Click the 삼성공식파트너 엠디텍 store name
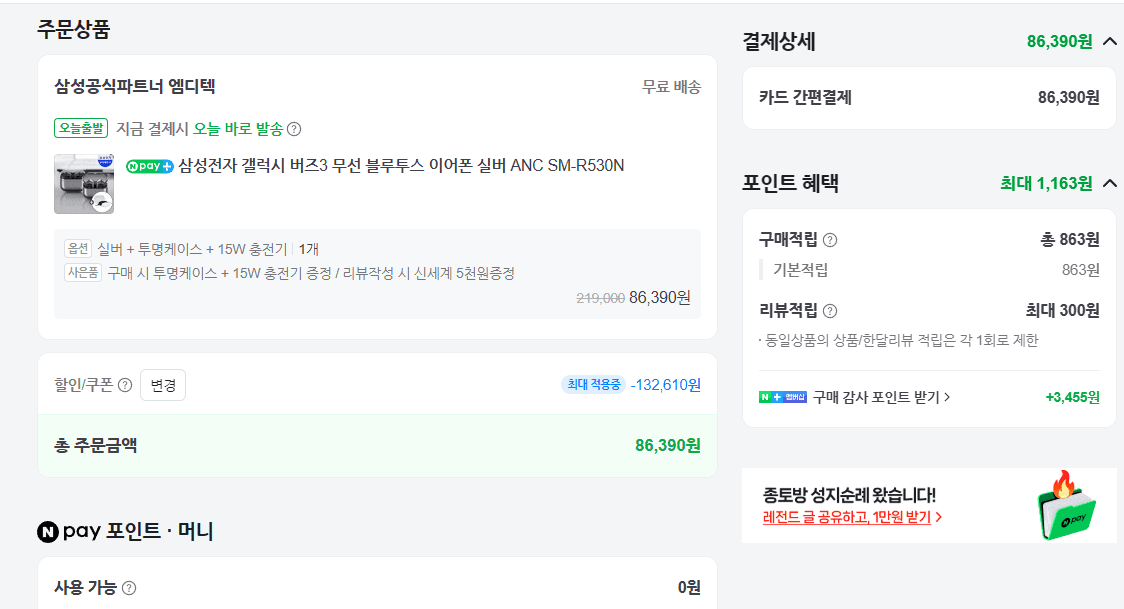1124x609 pixels. [x=135, y=87]
